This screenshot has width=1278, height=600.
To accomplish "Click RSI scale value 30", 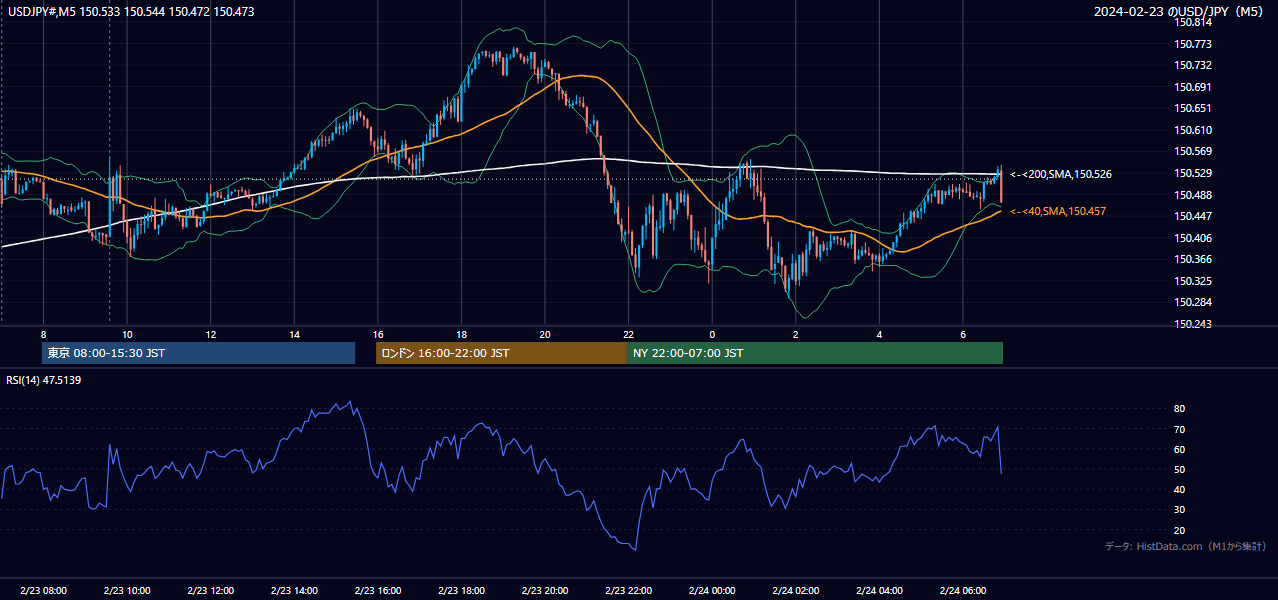I will coord(1179,510).
